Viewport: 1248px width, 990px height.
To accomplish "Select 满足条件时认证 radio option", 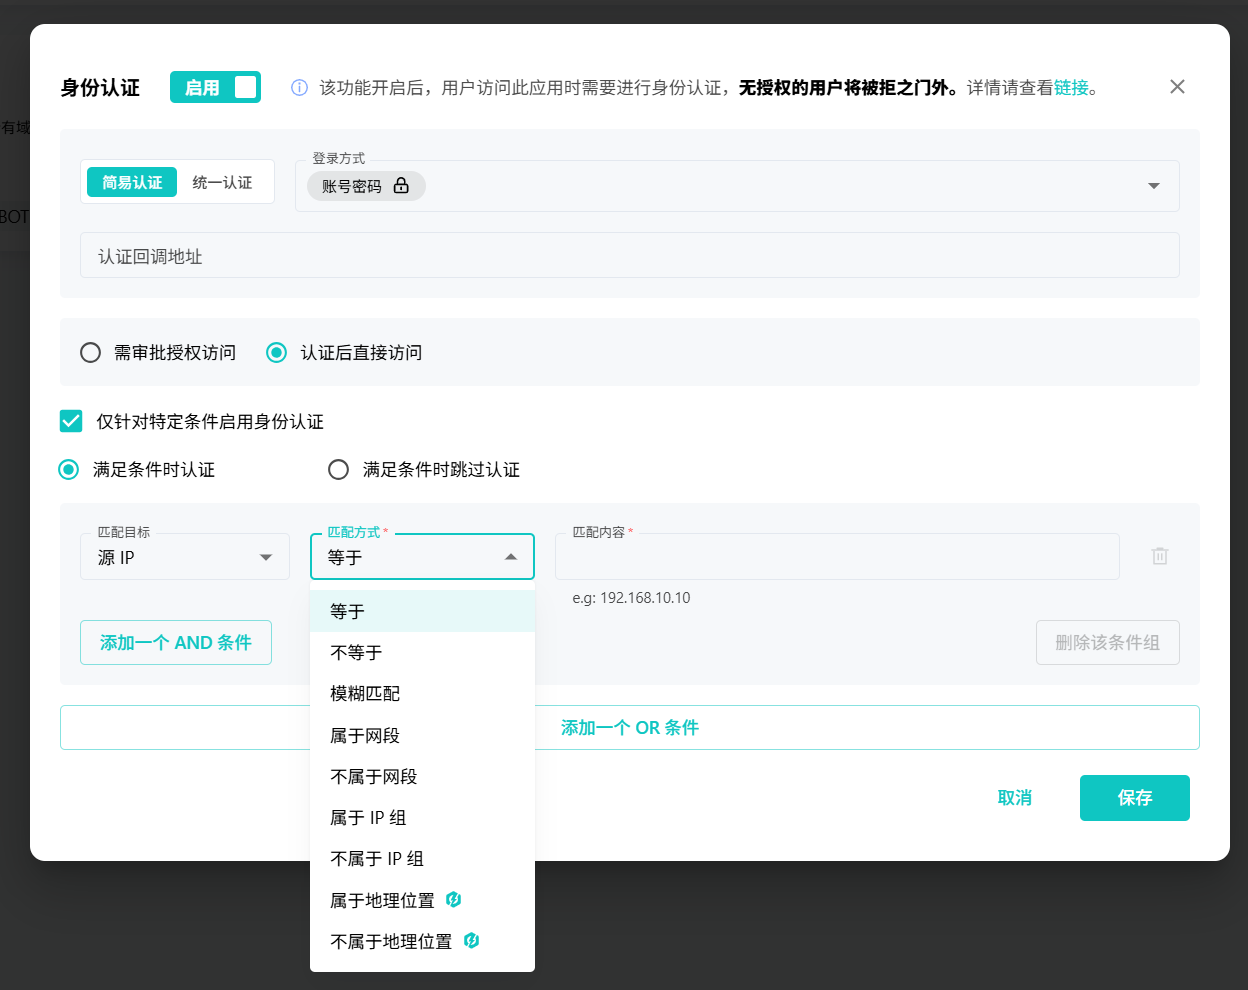I will [68, 469].
